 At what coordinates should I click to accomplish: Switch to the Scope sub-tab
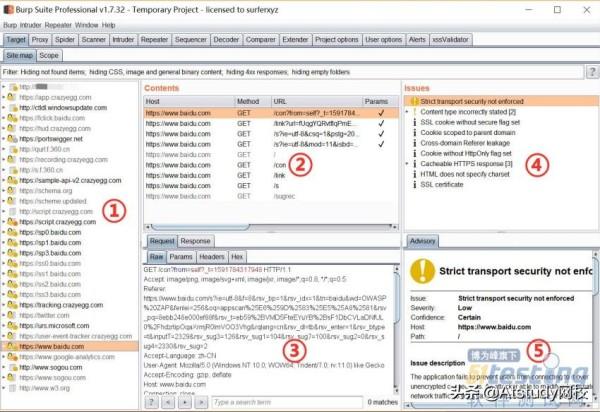click(49, 55)
